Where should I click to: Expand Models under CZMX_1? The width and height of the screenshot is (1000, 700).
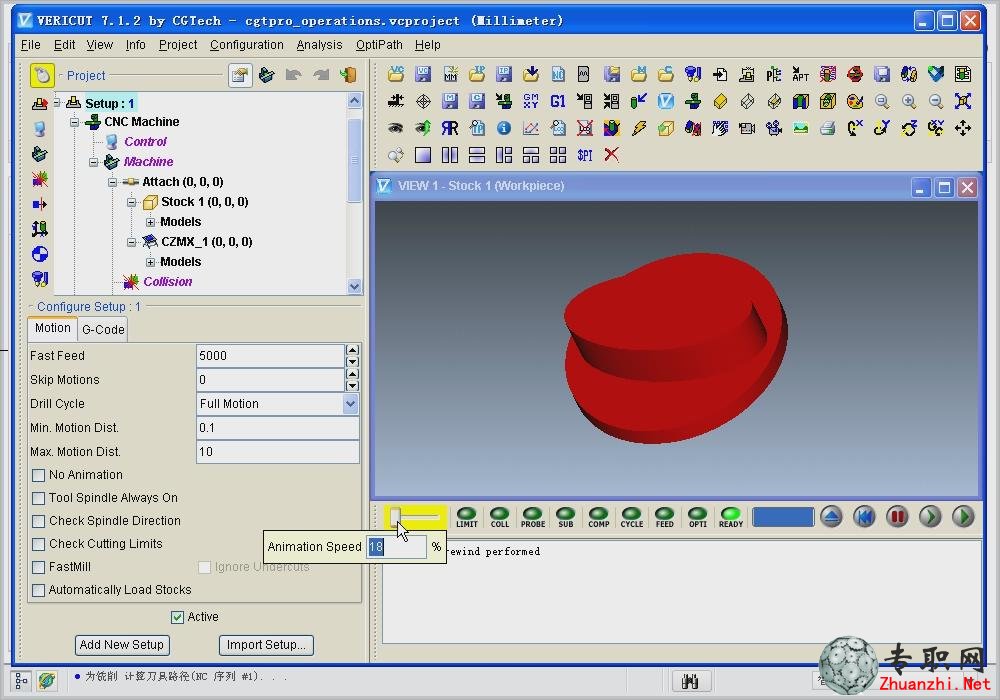151,262
